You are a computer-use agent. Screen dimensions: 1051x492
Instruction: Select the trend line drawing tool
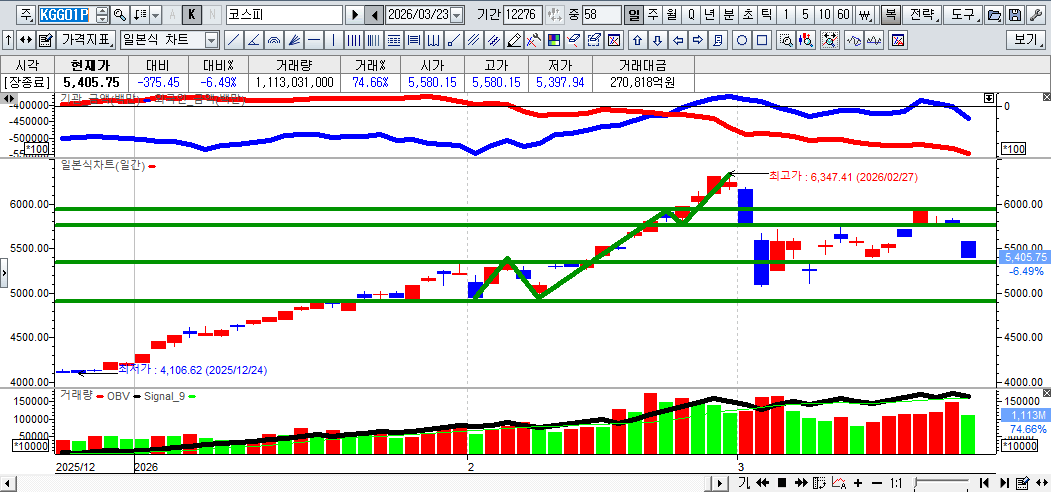coord(233,40)
